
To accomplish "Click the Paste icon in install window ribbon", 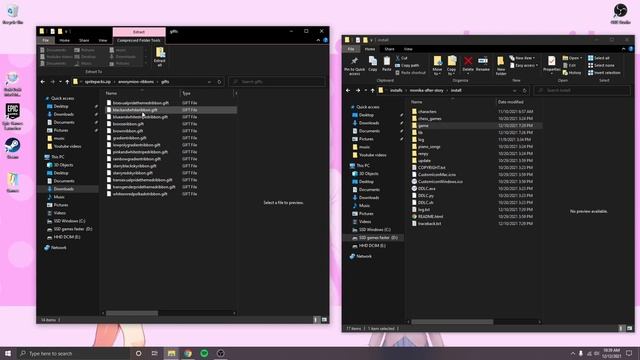I will click(387, 64).
